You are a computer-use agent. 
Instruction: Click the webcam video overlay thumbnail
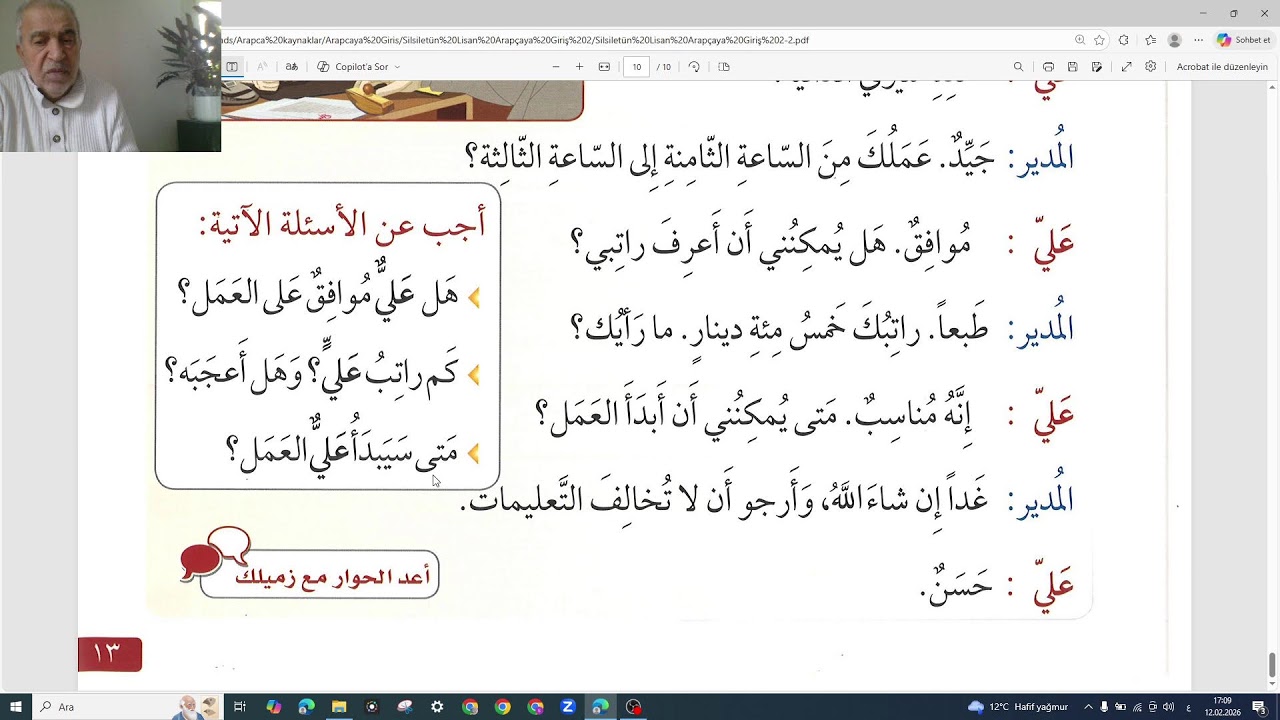pos(110,76)
